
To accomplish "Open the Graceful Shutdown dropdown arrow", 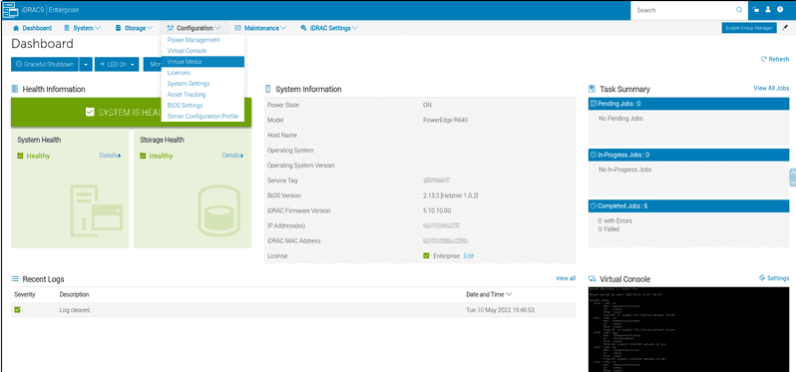I will click(x=86, y=64).
